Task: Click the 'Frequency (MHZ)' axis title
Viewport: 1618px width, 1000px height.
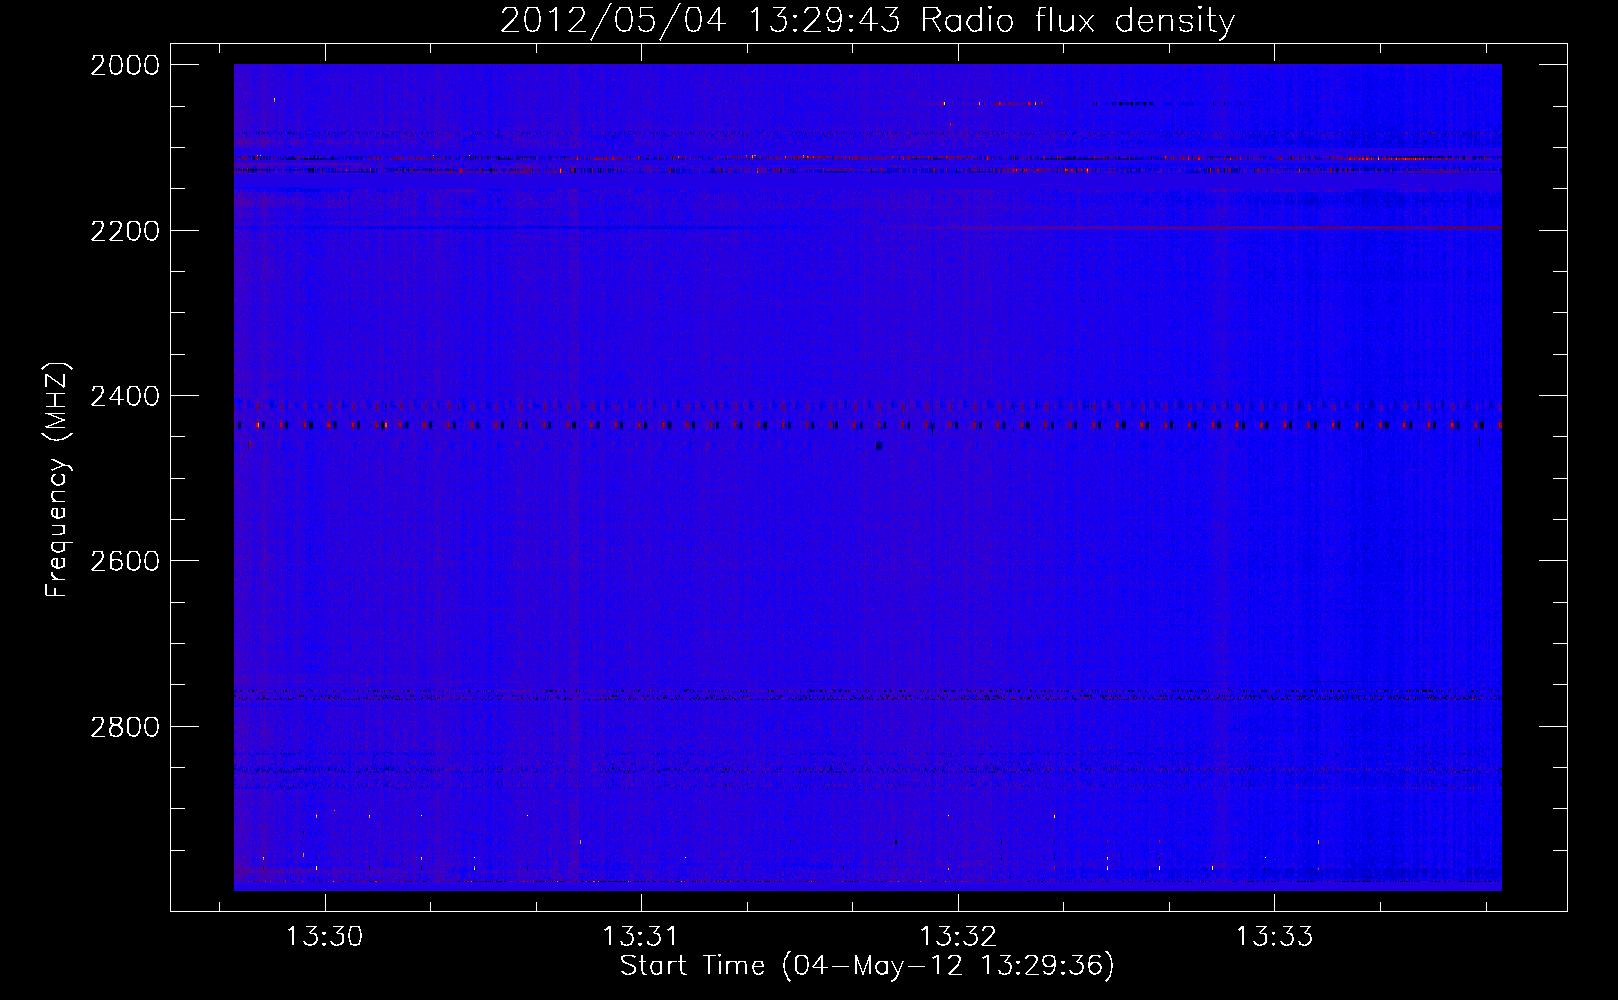Action: [x=58, y=480]
